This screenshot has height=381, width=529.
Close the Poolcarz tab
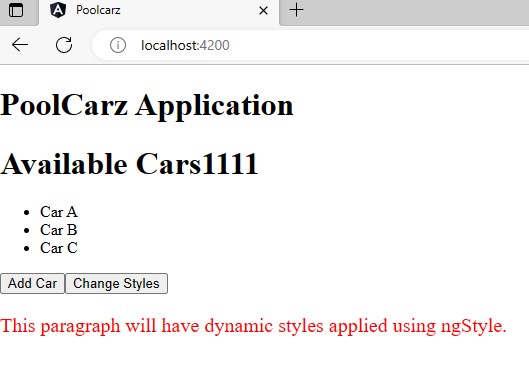coord(263,11)
